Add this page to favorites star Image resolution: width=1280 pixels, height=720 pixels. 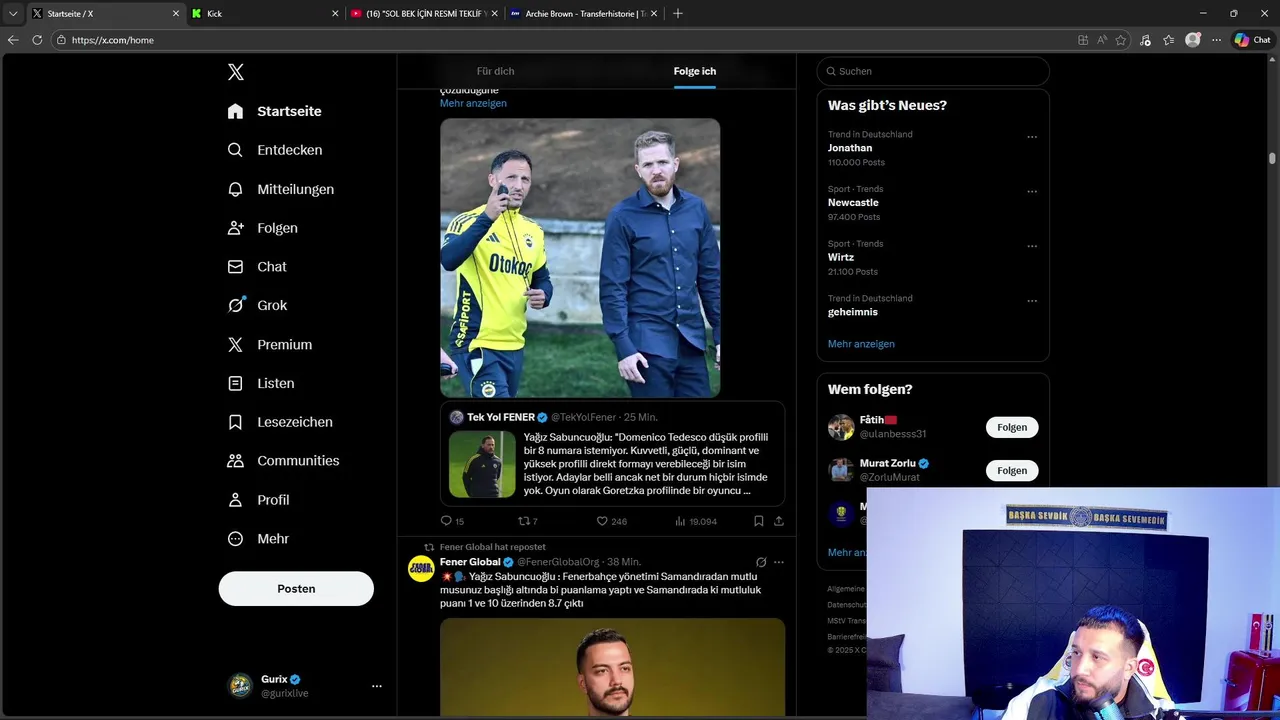coord(1121,40)
